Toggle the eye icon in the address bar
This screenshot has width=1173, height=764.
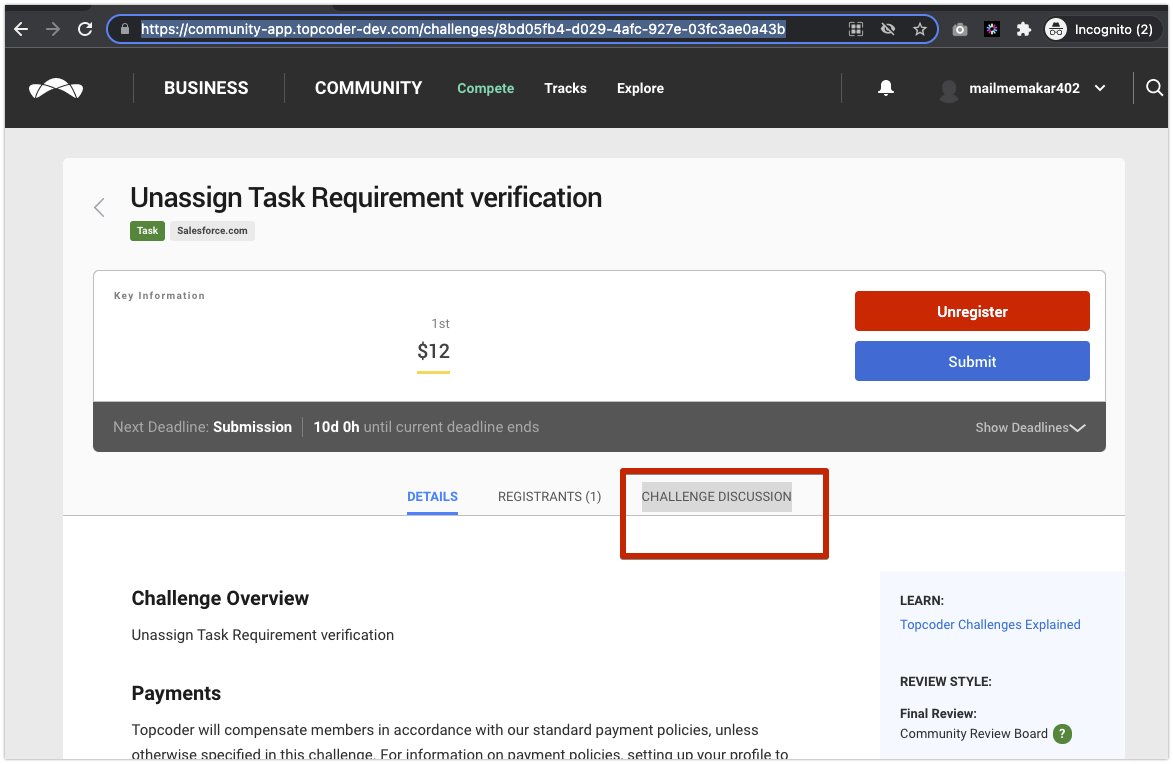888,29
